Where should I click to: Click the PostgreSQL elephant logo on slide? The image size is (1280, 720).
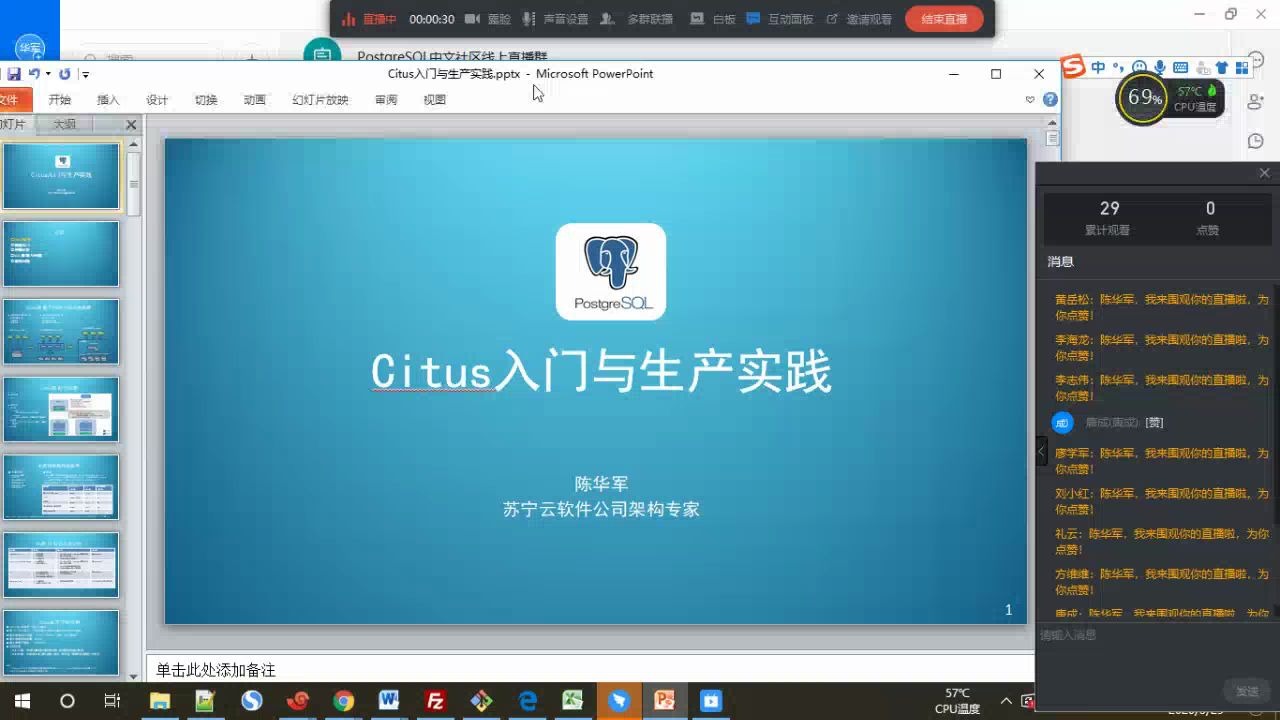click(611, 271)
